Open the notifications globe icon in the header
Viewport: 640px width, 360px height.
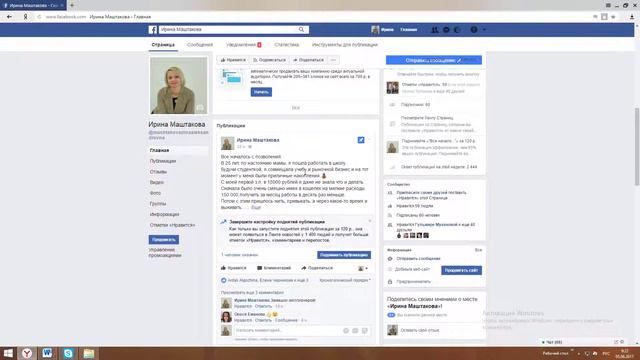(458, 29)
